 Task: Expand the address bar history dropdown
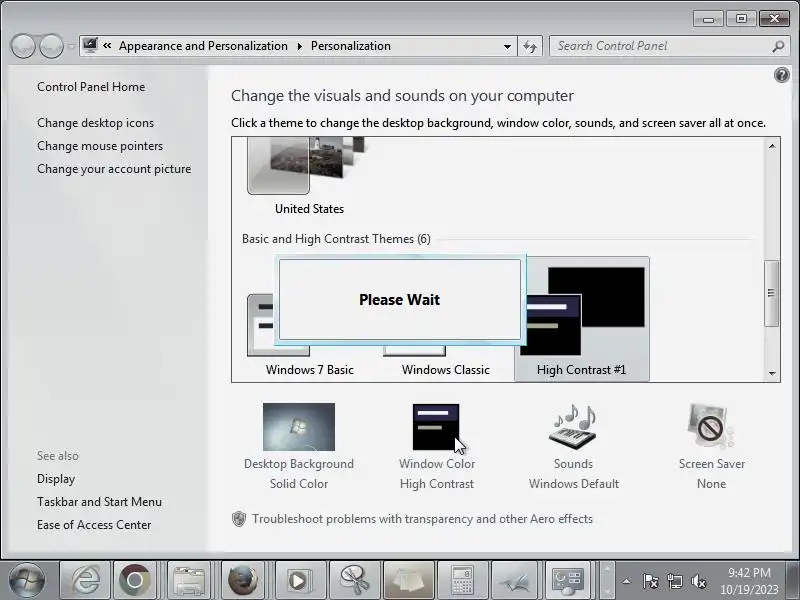[507, 46]
